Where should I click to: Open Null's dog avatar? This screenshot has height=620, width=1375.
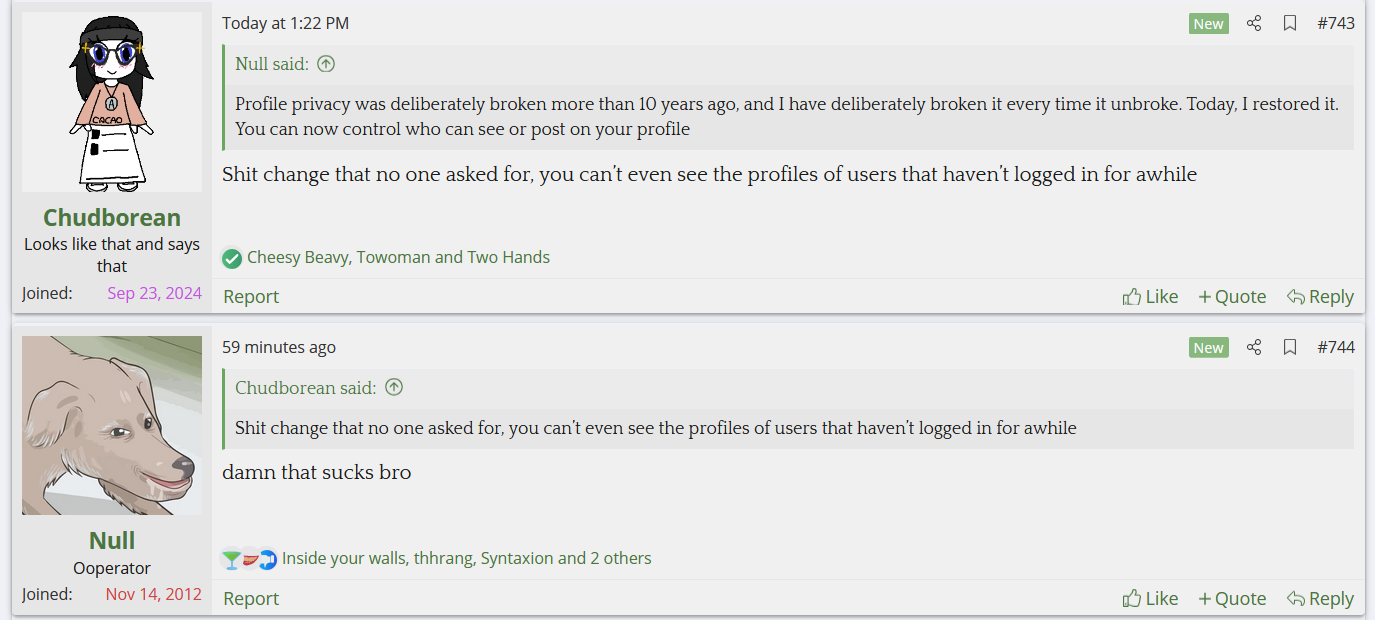112,425
